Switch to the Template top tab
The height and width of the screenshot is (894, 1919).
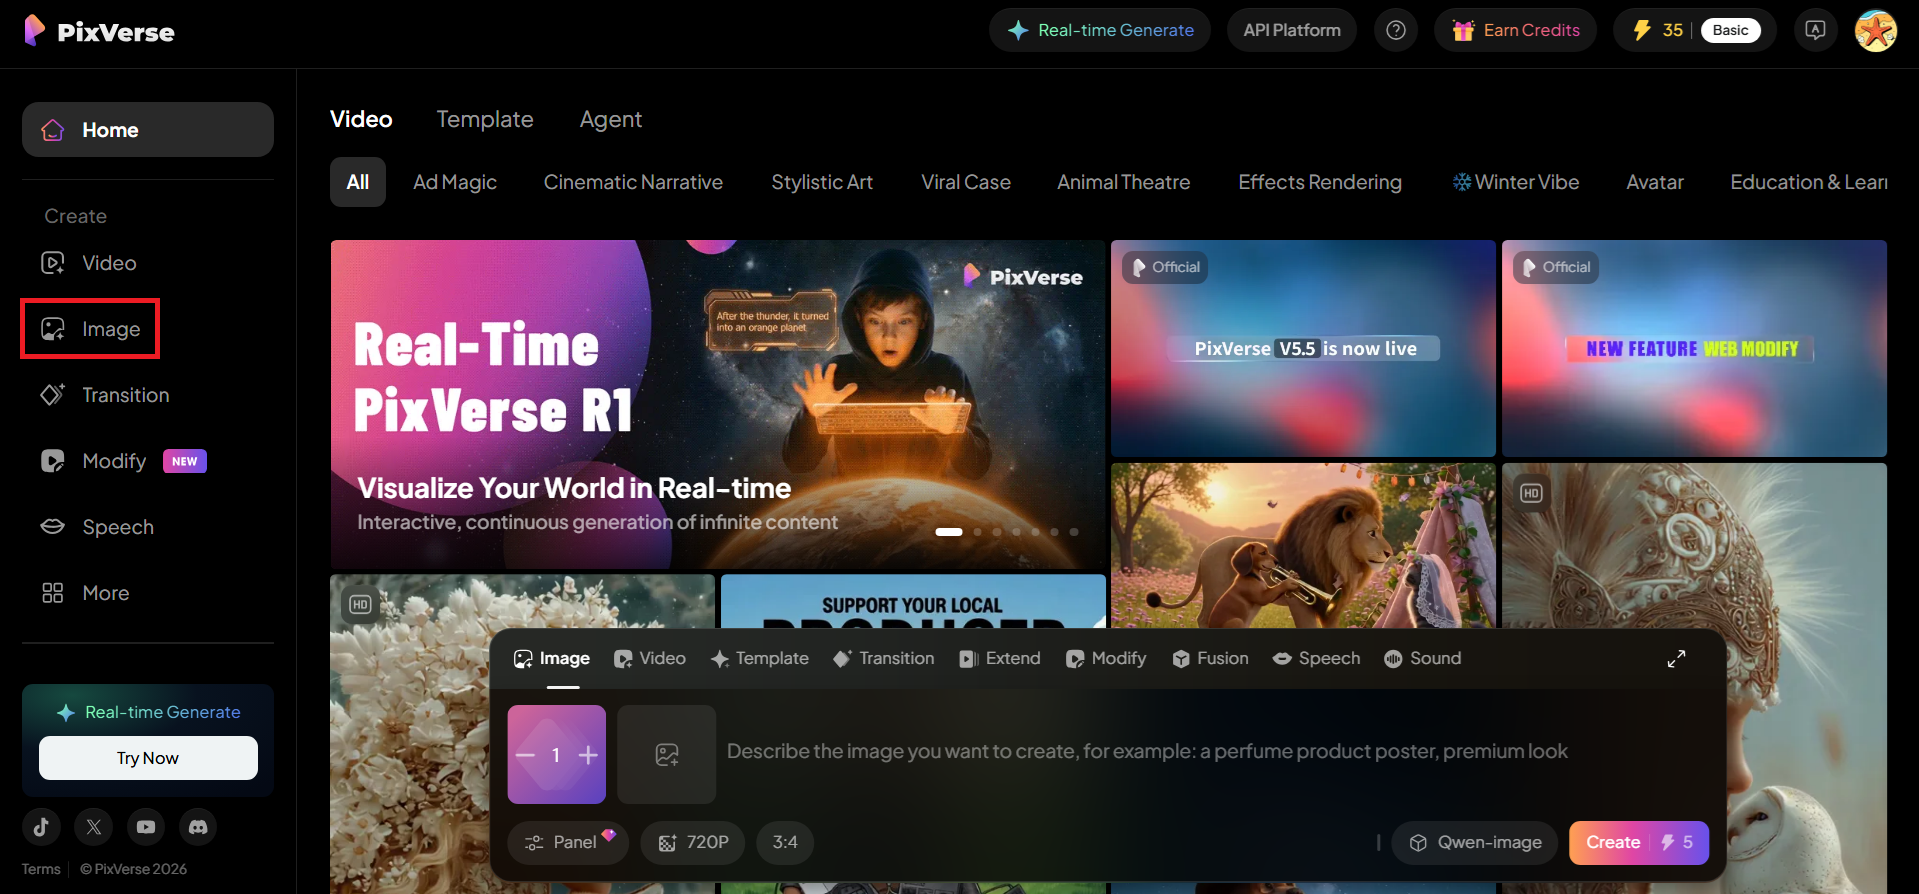(485, 119)
